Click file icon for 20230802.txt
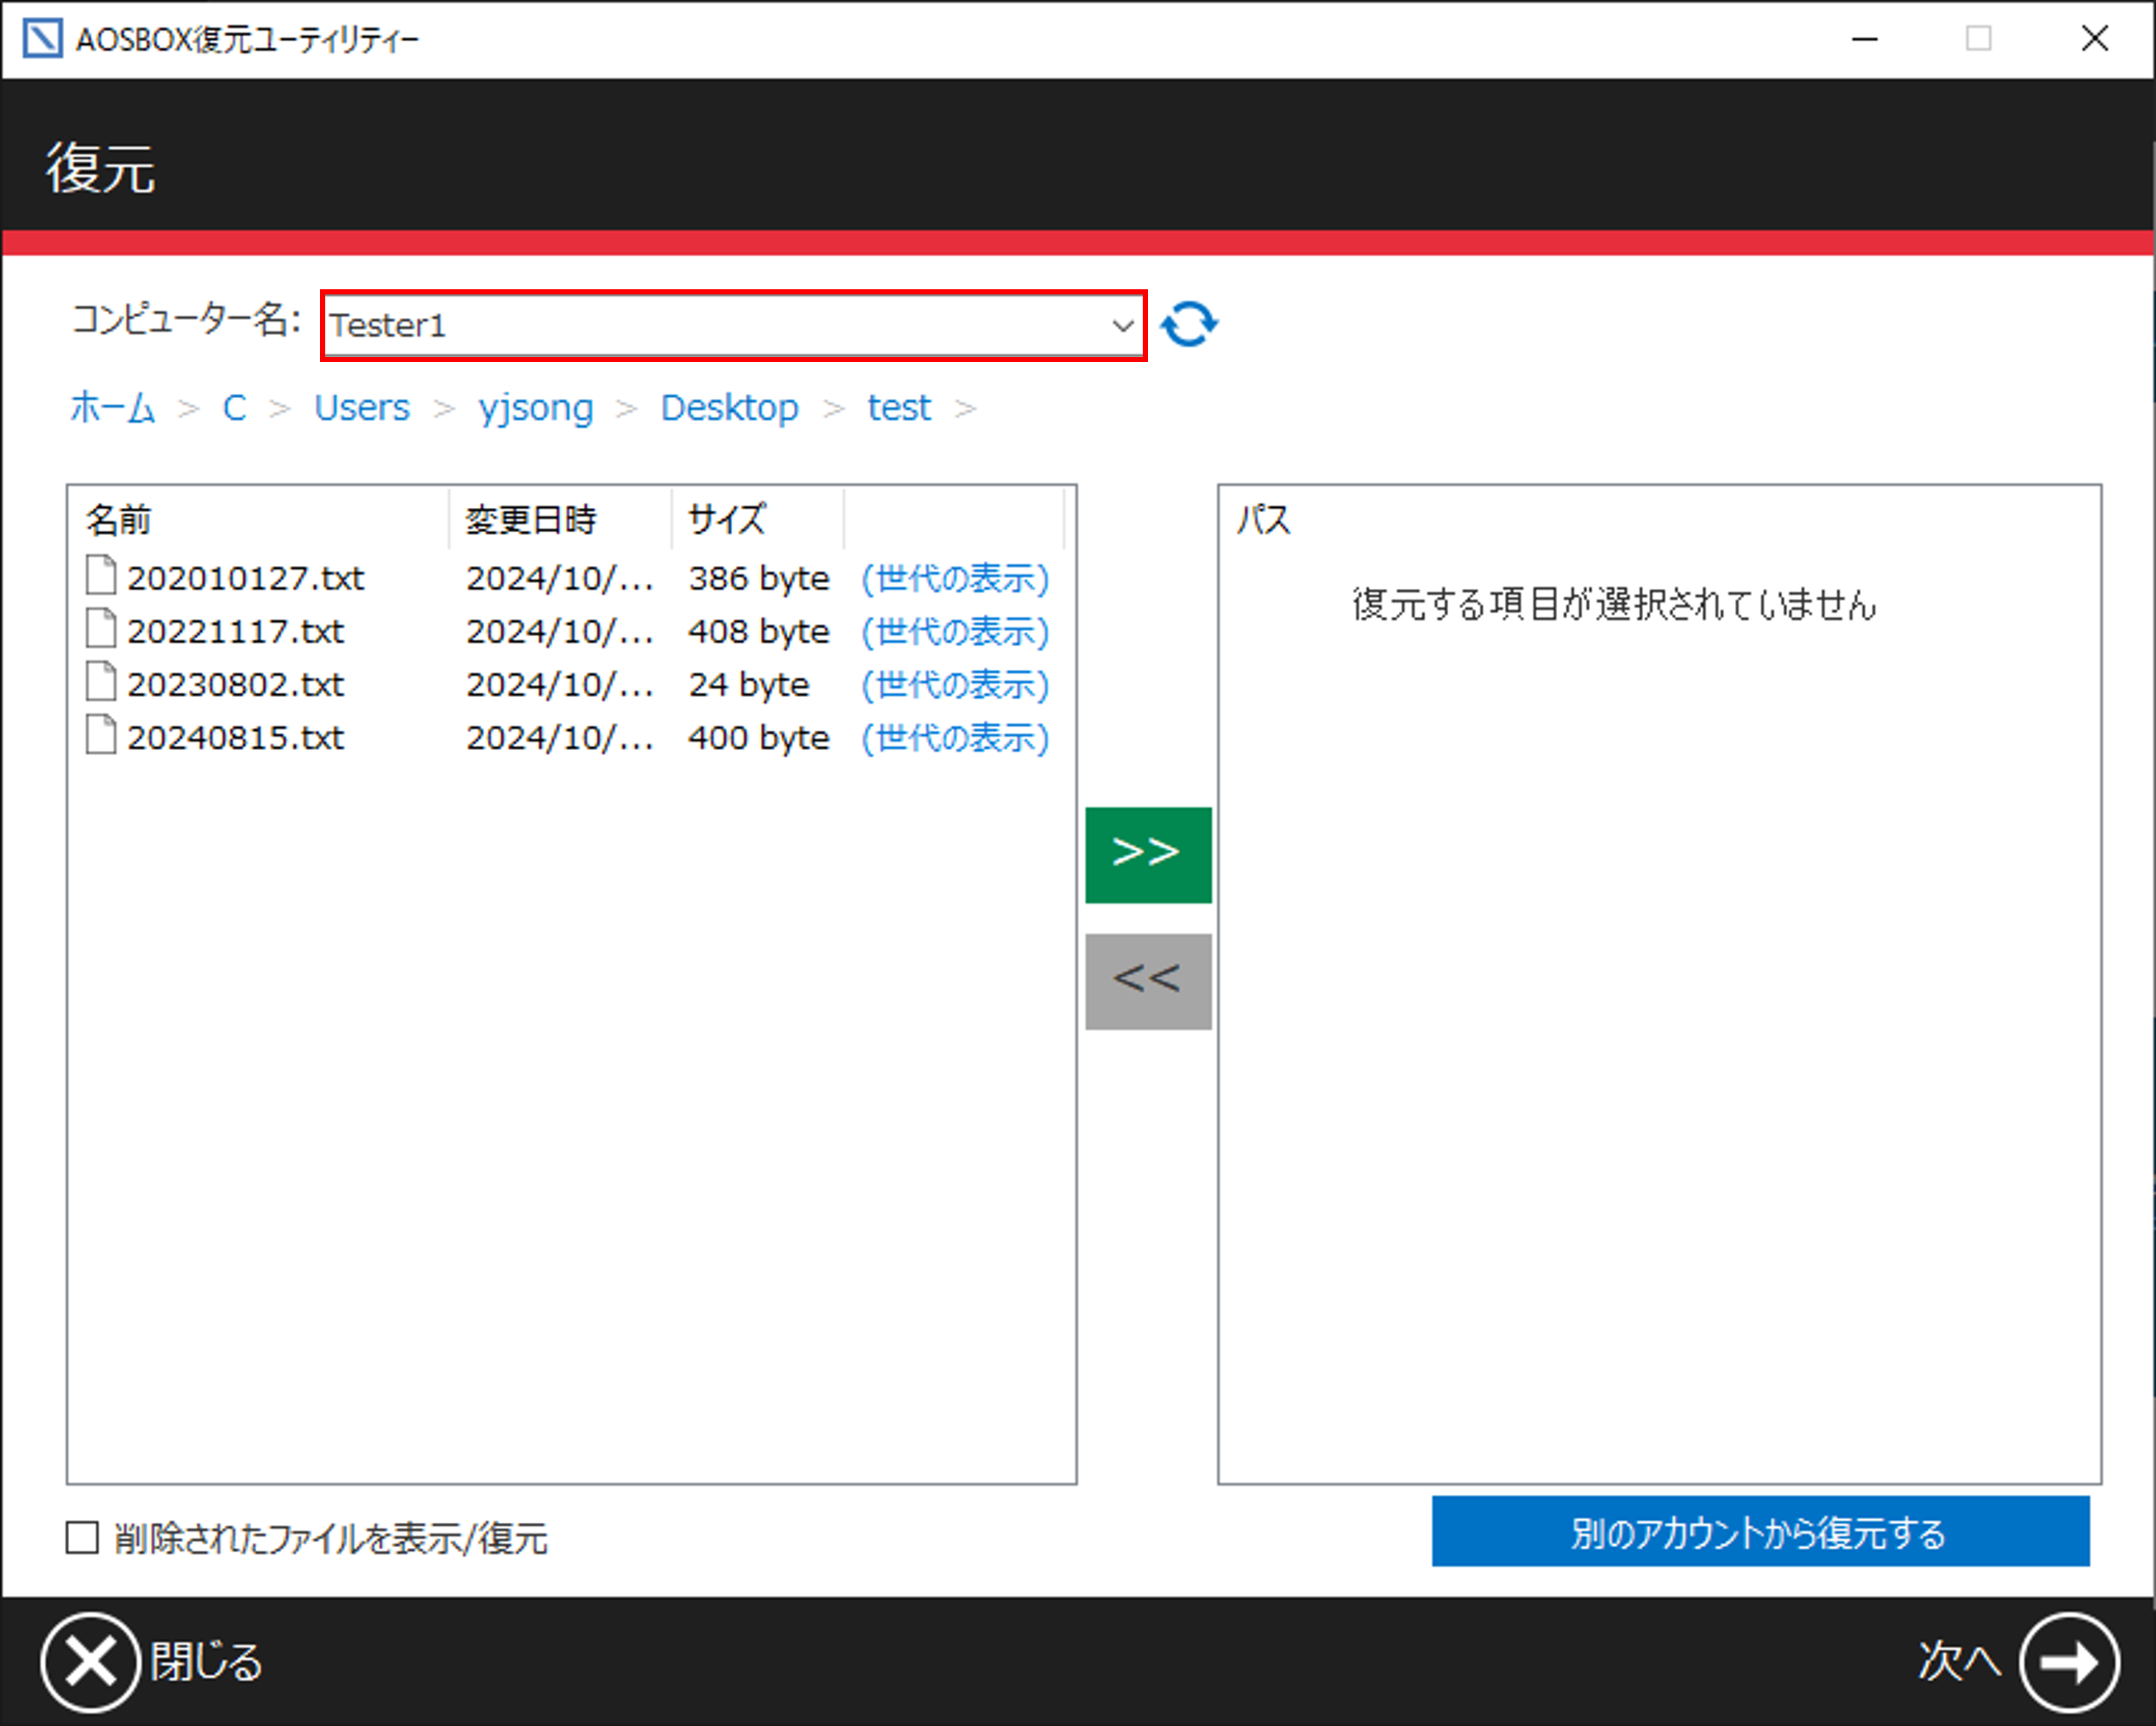Screen dimensions: 2156x1726 [100, 682]
